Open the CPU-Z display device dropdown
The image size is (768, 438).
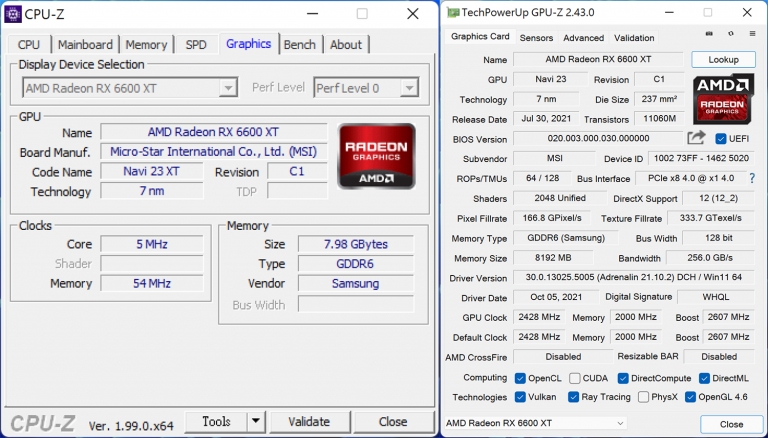(x=228, y=88)
